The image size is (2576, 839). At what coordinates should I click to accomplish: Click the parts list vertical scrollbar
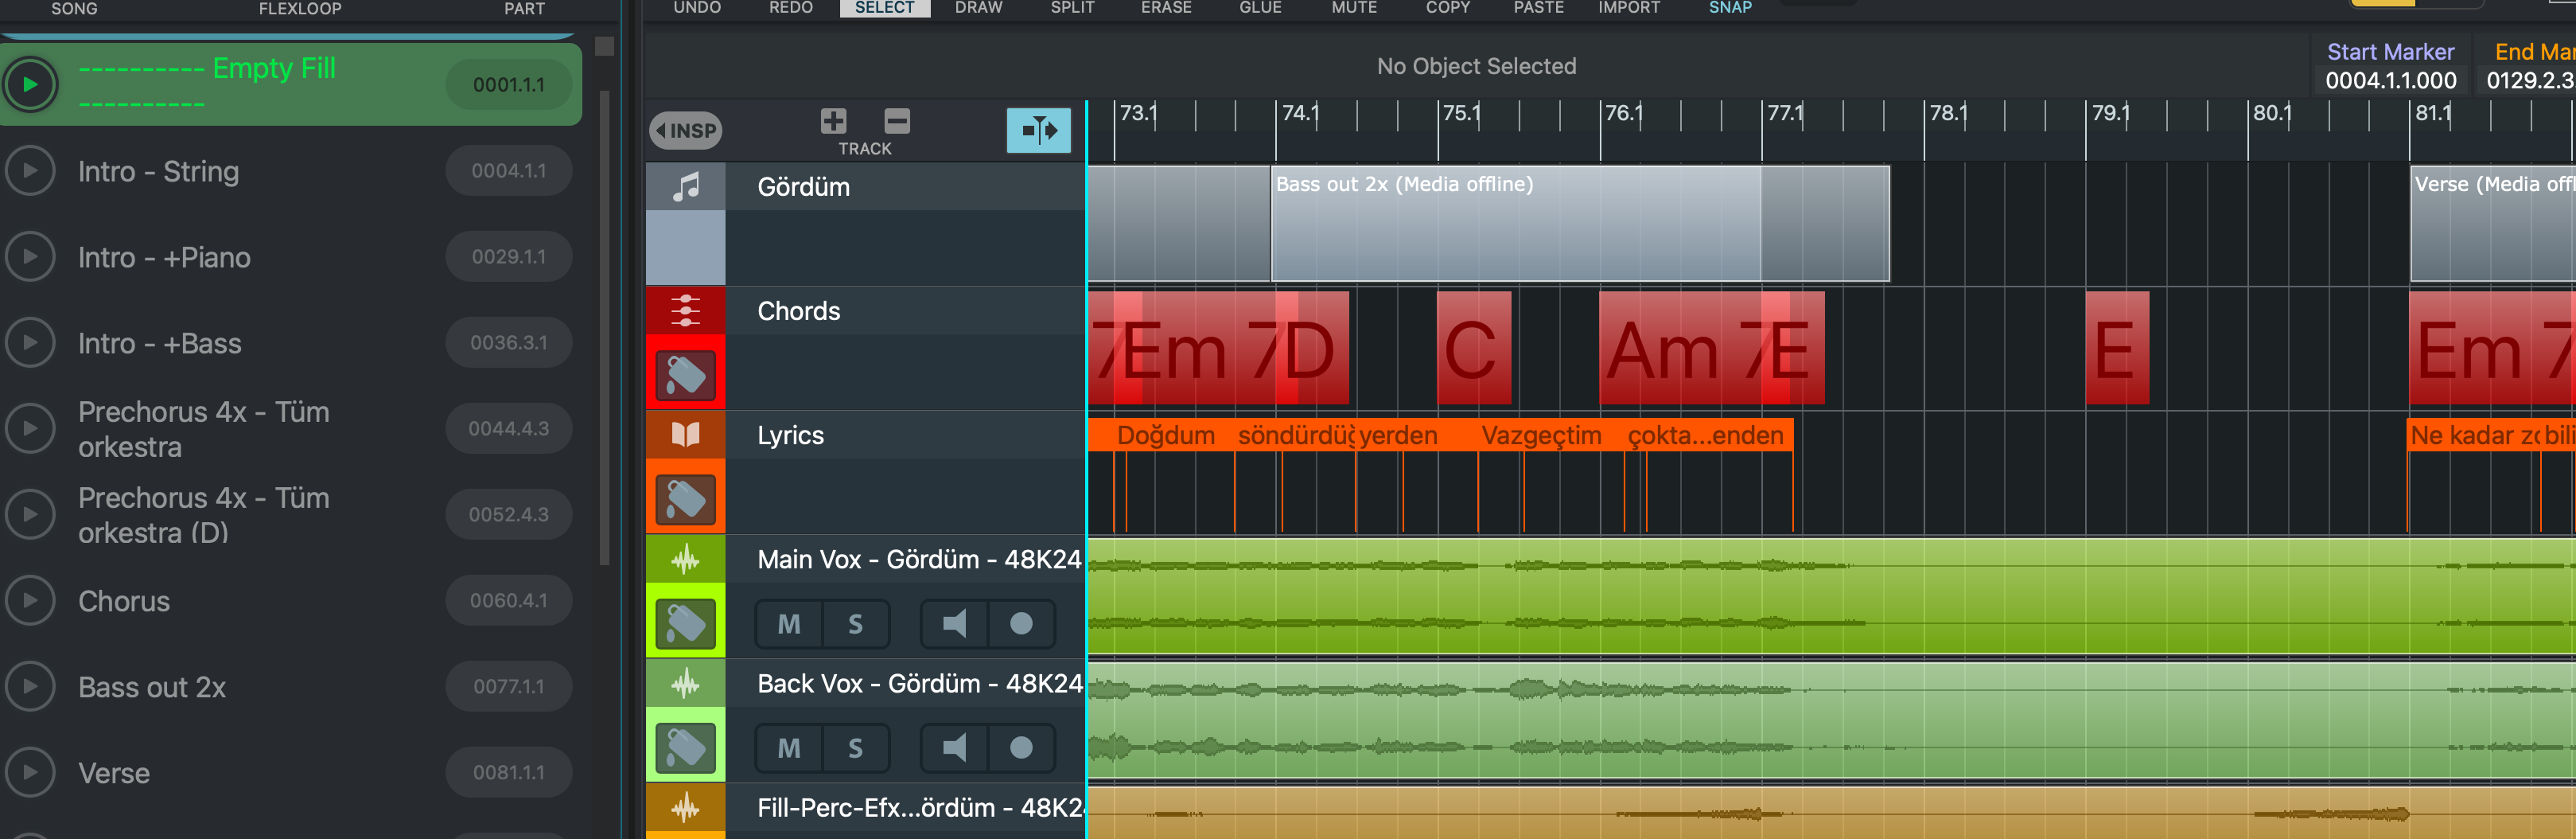tap(604, 328)
